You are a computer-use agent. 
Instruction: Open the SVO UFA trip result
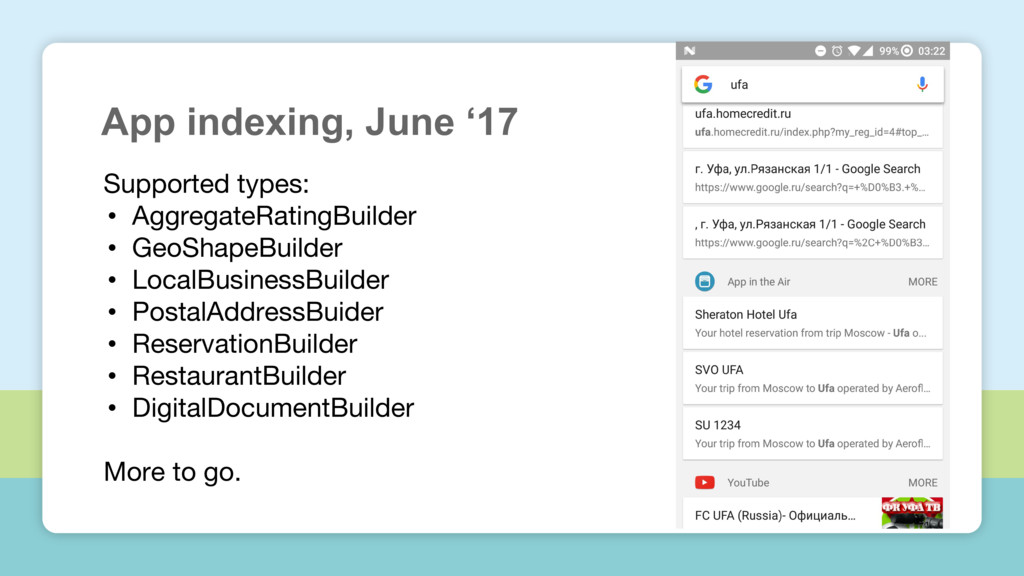[812, 378]
